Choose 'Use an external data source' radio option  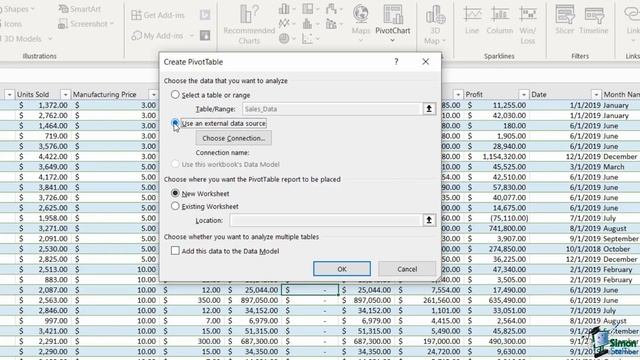click(x=175, y=123)
